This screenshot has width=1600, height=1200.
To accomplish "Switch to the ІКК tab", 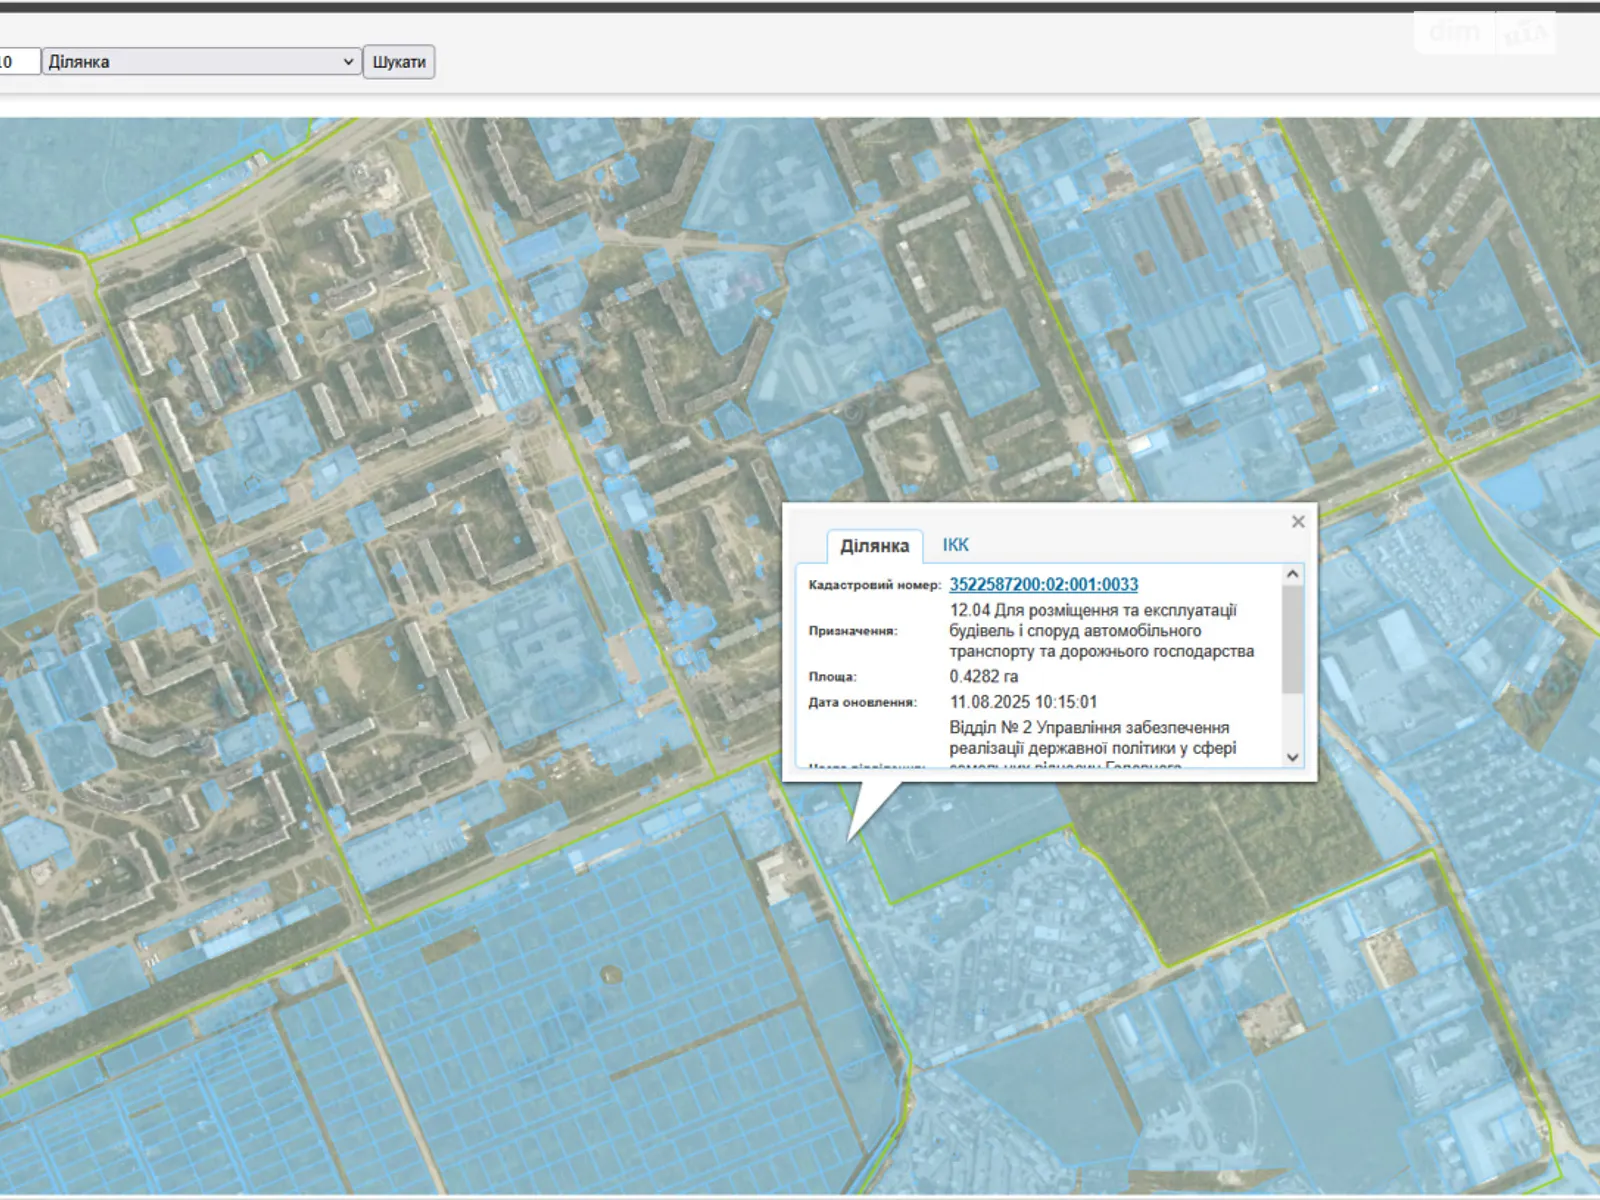I will [955, 545].
